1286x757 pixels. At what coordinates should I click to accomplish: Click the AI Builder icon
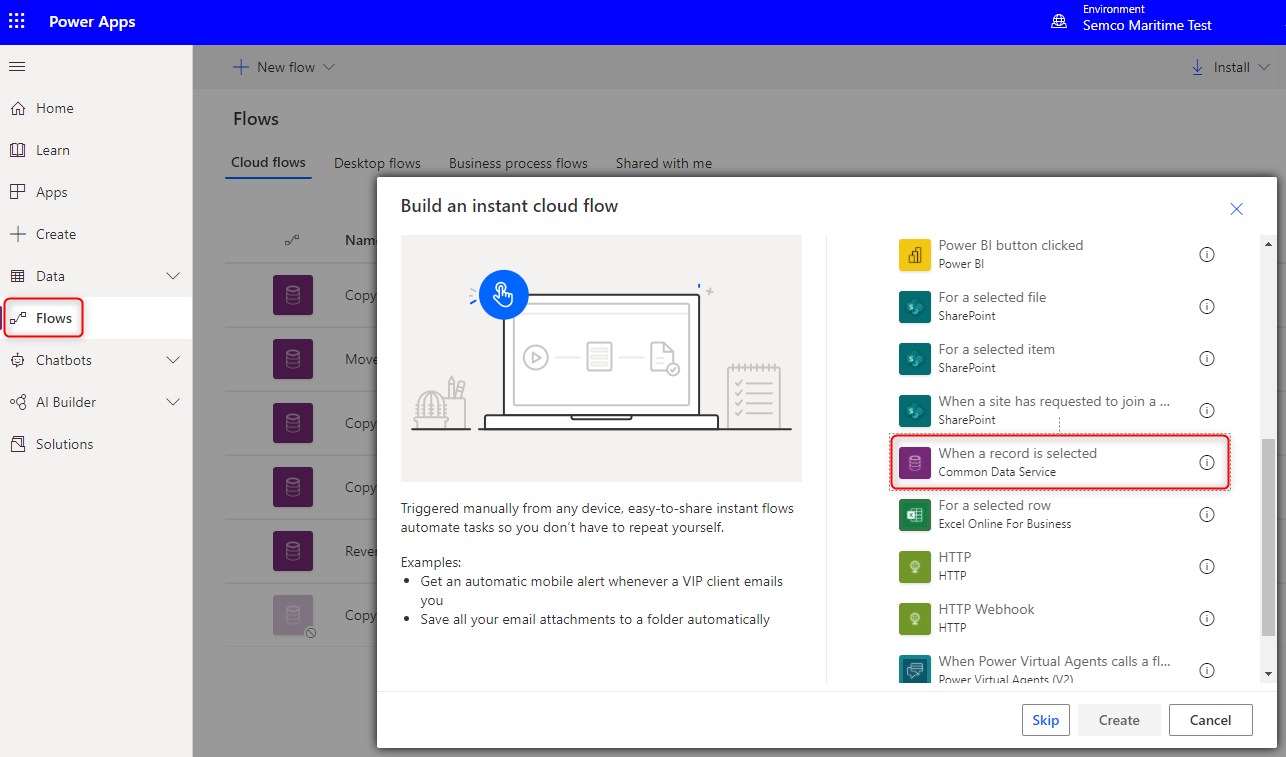pyautogui.click(x=17, y=402)
